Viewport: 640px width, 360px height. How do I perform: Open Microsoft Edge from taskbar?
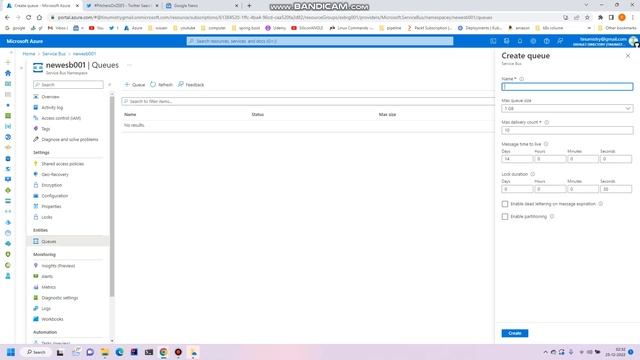click(x=120, y=352)
